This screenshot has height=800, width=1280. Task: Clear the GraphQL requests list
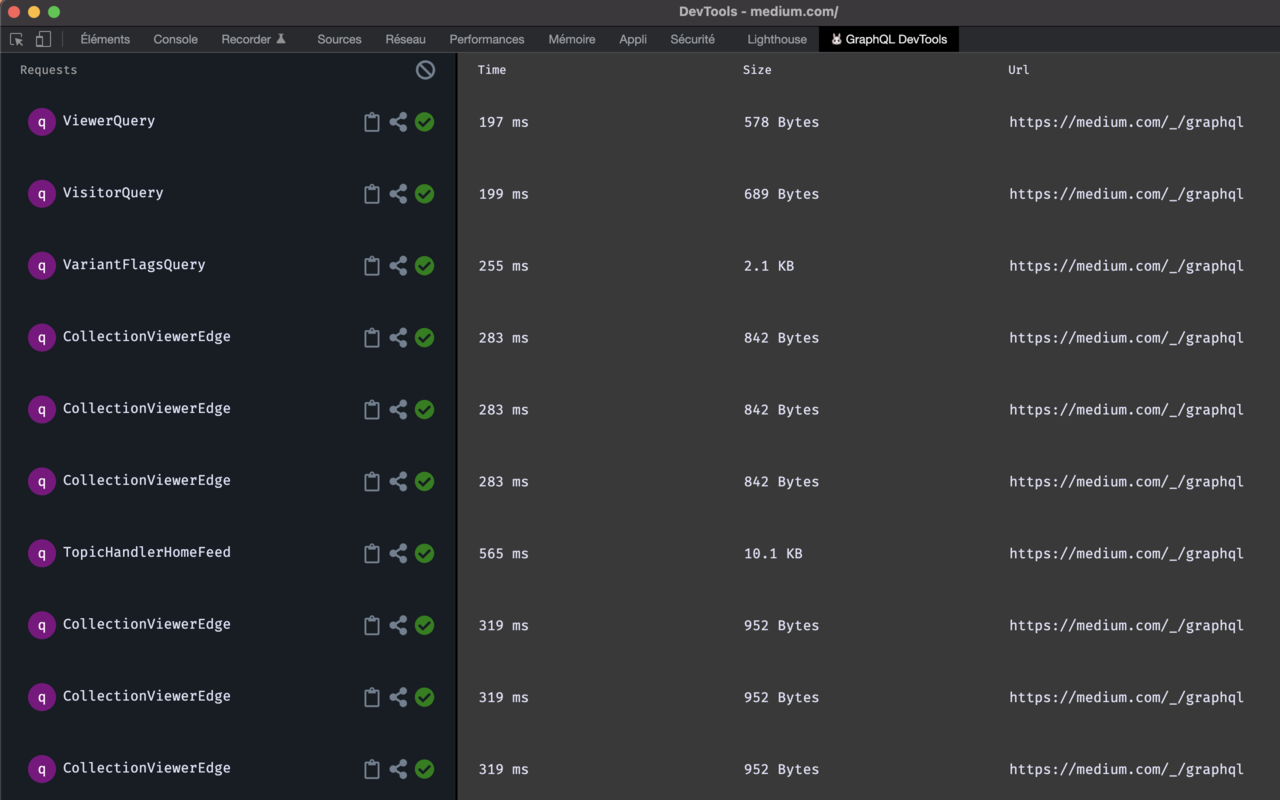(426, 70)
